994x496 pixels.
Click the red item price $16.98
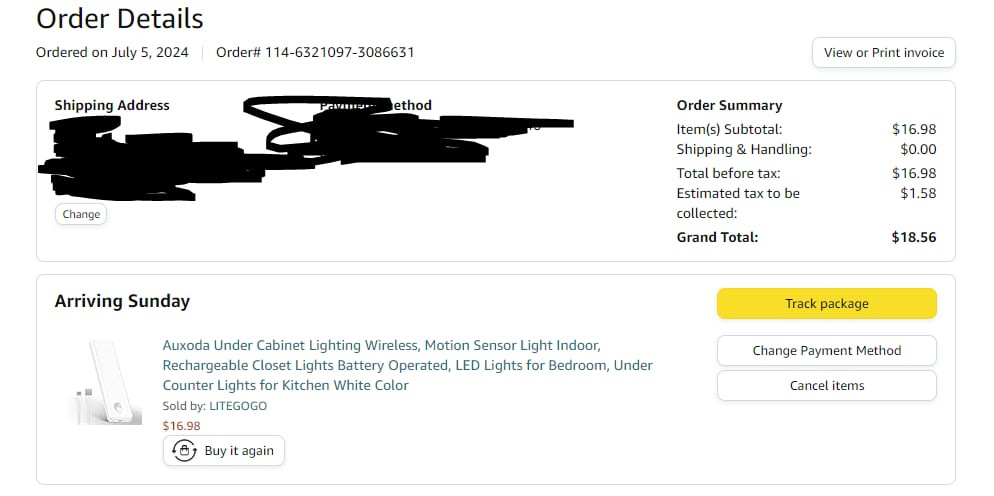click(181, 426)
